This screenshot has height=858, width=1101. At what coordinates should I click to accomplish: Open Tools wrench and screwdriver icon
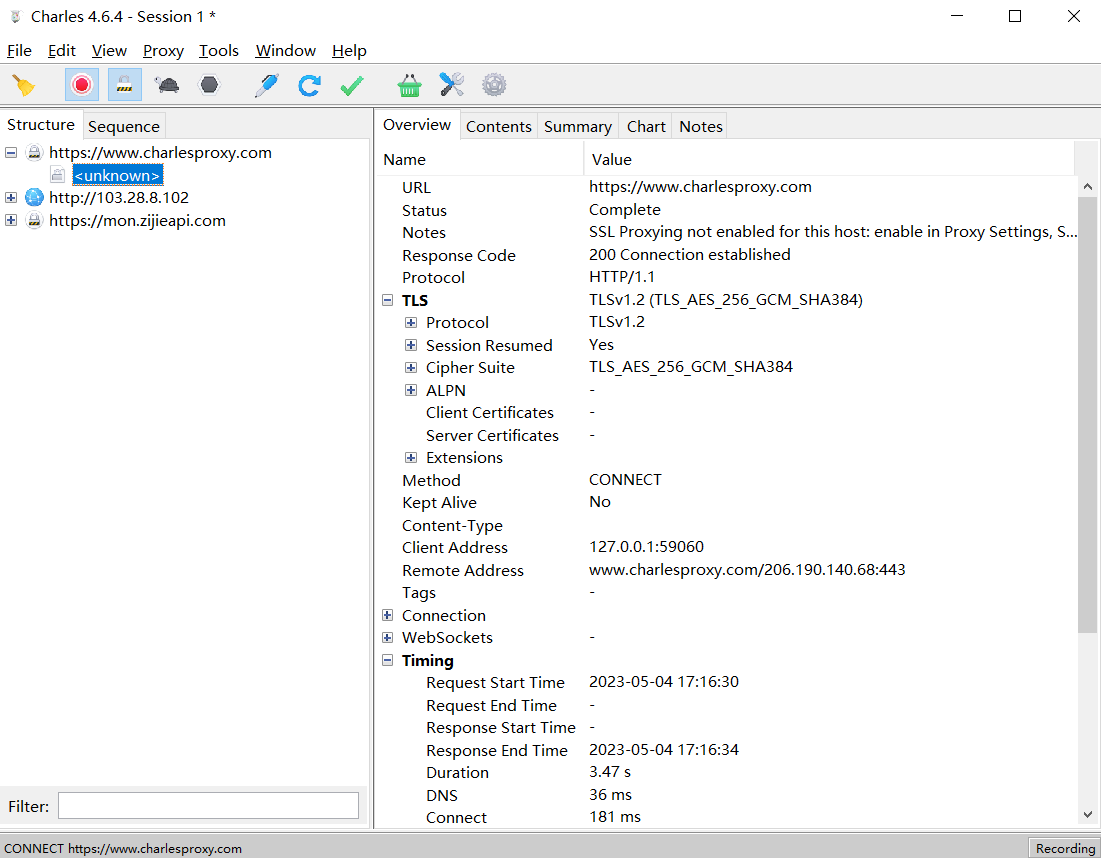click(452, 85)
